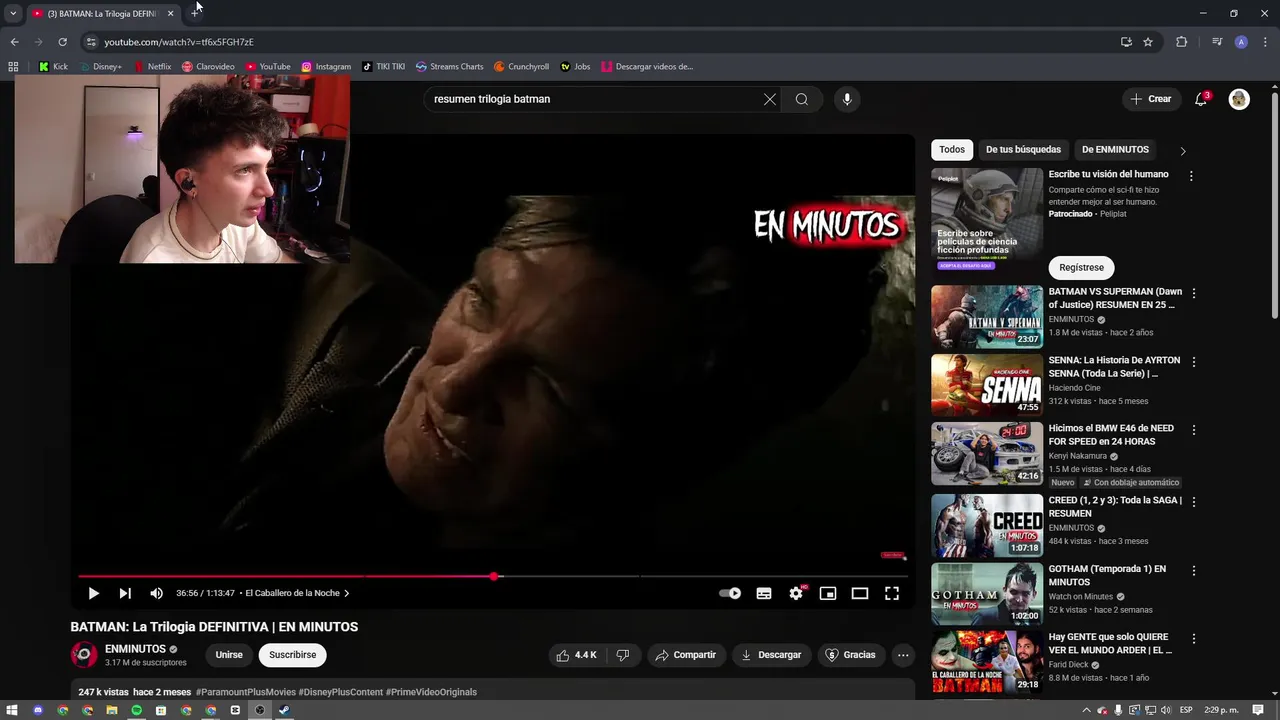Select the Todos filter chip
The width and height of the screenshot is (1280, 720).
[x=952, y=150]
